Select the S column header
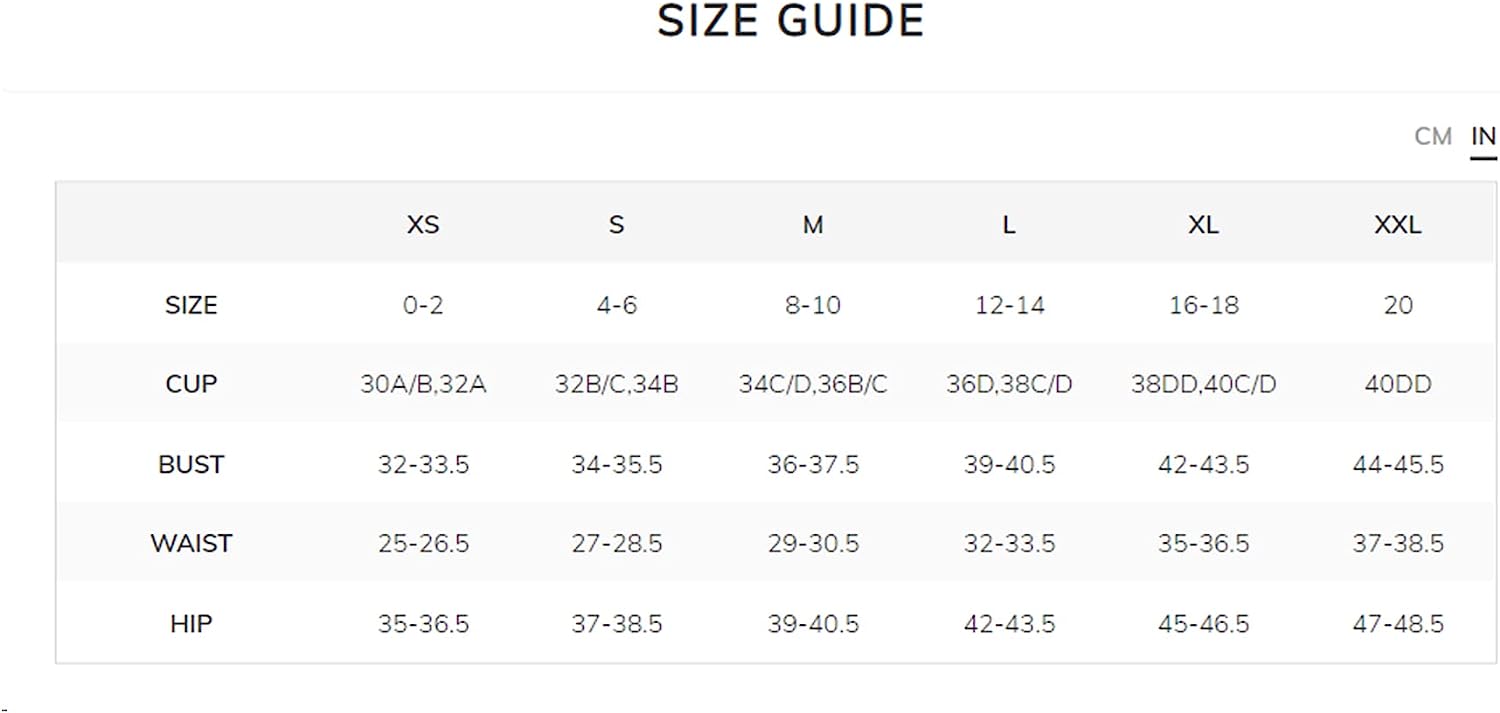 [x=616, y=225]
